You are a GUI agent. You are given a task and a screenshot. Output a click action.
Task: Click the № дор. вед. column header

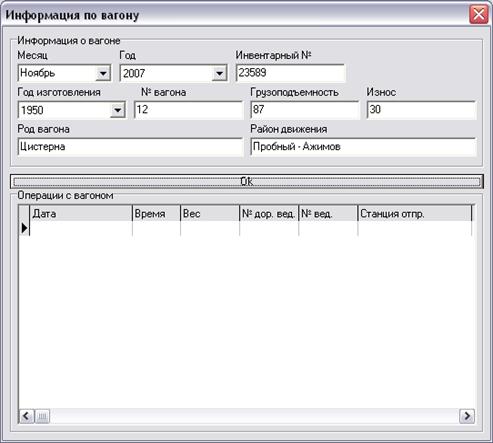point(269,213)
